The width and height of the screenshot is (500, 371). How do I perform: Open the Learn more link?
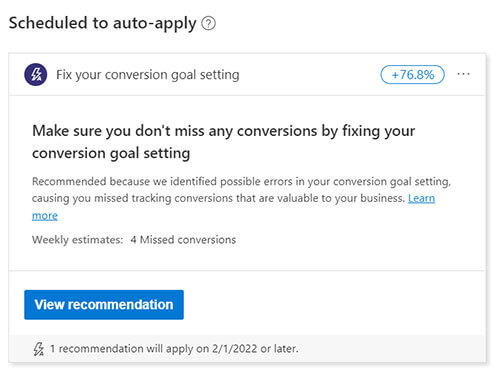[x=233, y=207]
